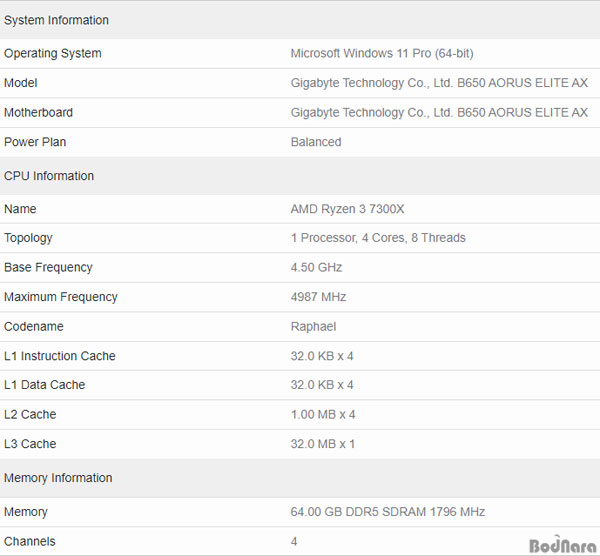This screenshot has height=556, width=600.
Task: Click the Power Plan label
Action: click(35, 142)
